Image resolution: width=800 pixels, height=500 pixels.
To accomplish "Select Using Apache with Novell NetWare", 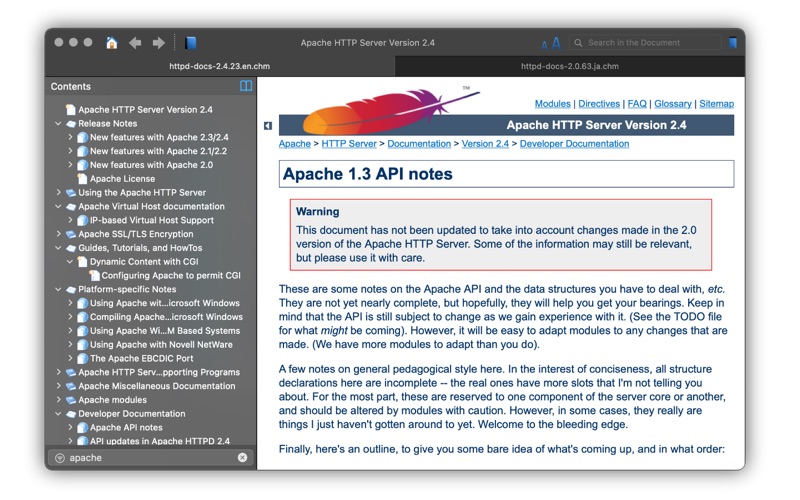I will coord(161,344).
